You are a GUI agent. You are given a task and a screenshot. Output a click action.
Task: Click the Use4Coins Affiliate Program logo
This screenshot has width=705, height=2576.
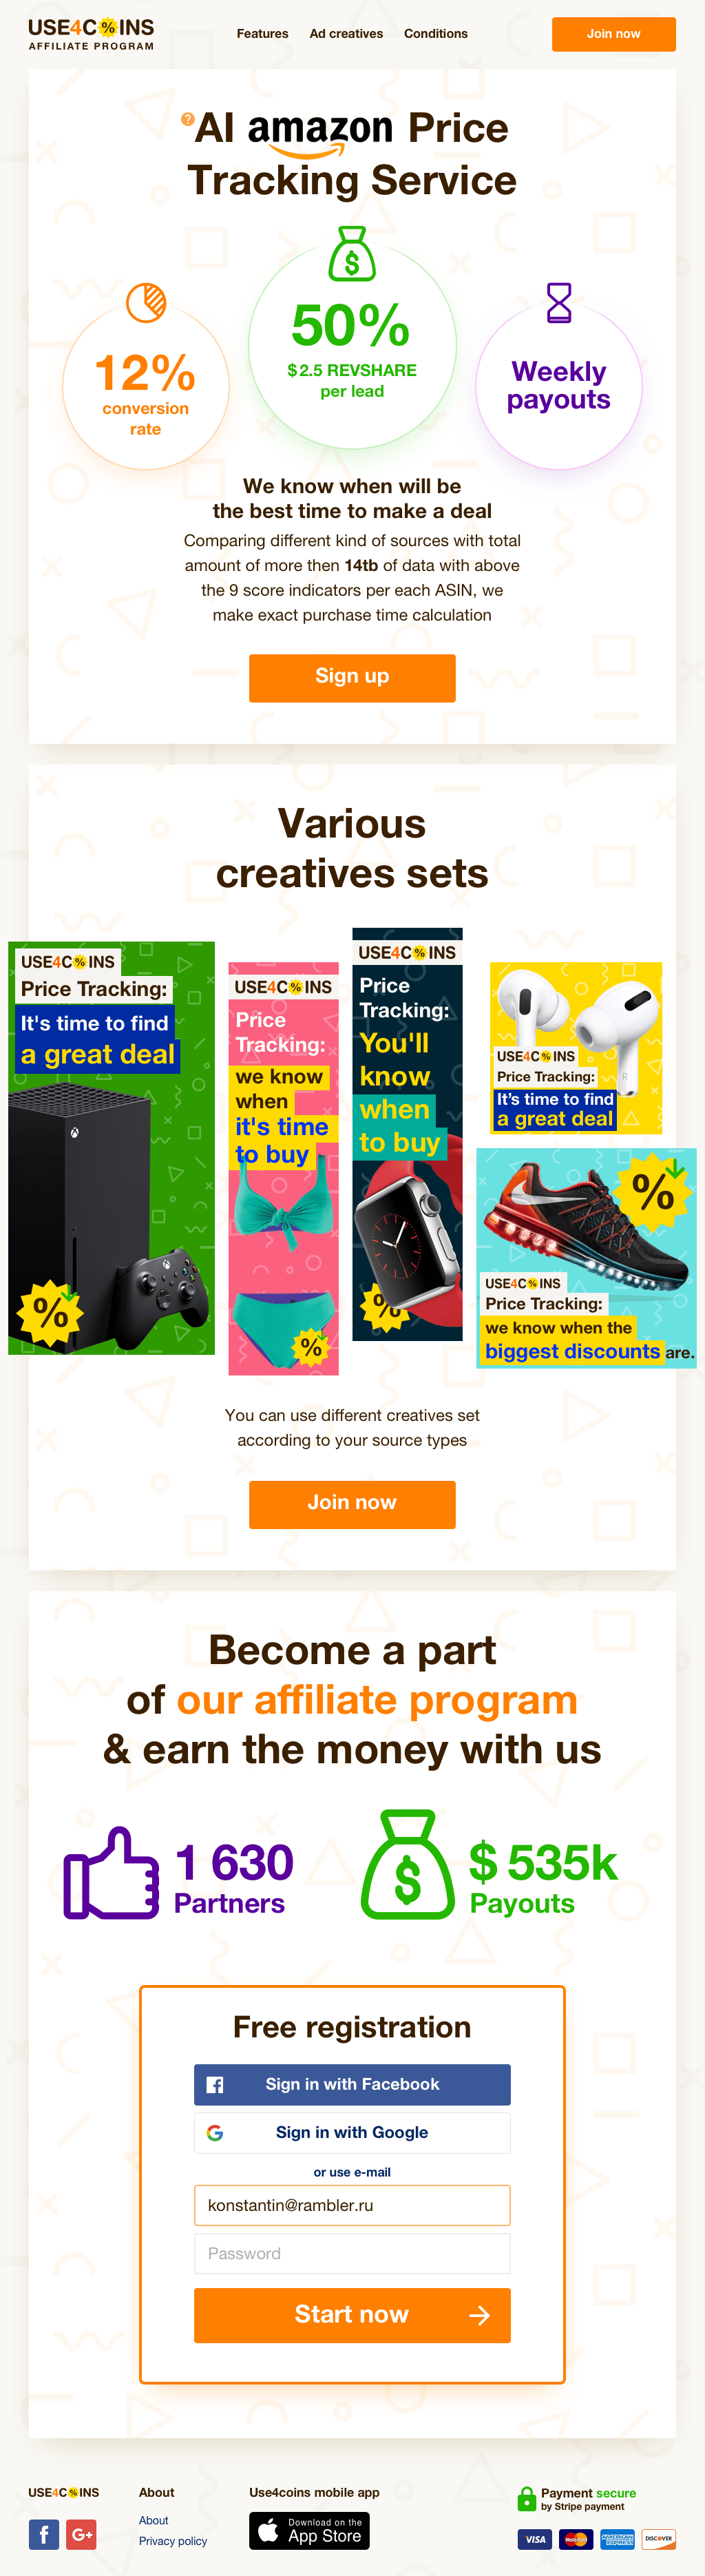pyautogui.click(x=91, y=34)
